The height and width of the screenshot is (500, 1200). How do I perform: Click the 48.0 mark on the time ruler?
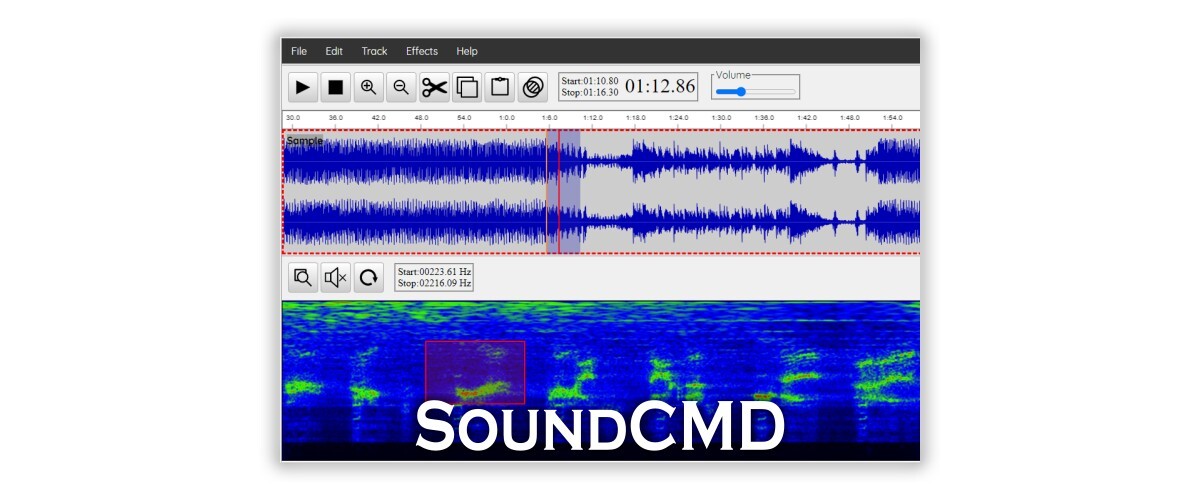[x=421, y=117]
